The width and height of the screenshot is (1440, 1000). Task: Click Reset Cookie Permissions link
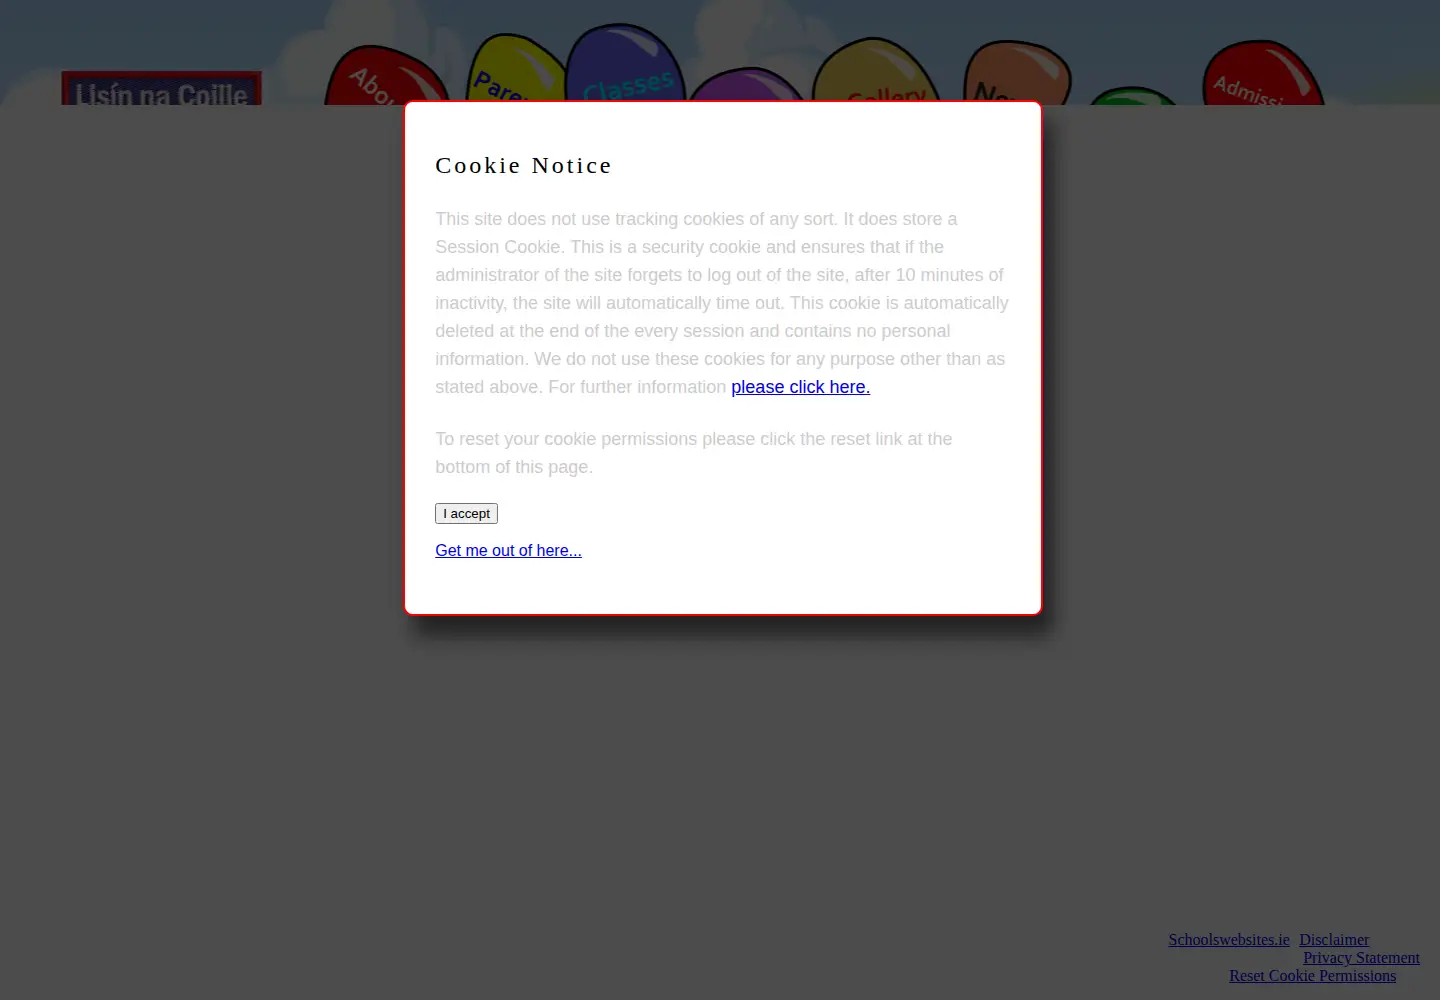tap(1312, 976)
